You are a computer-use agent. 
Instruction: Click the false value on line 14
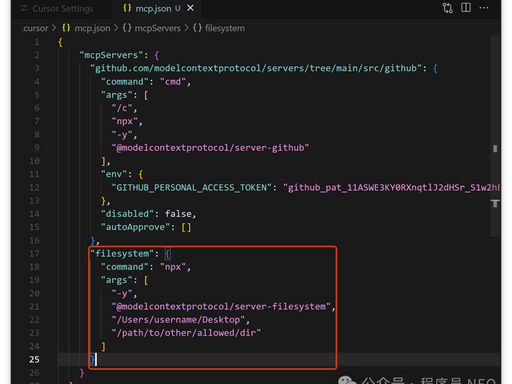(178, 214)
